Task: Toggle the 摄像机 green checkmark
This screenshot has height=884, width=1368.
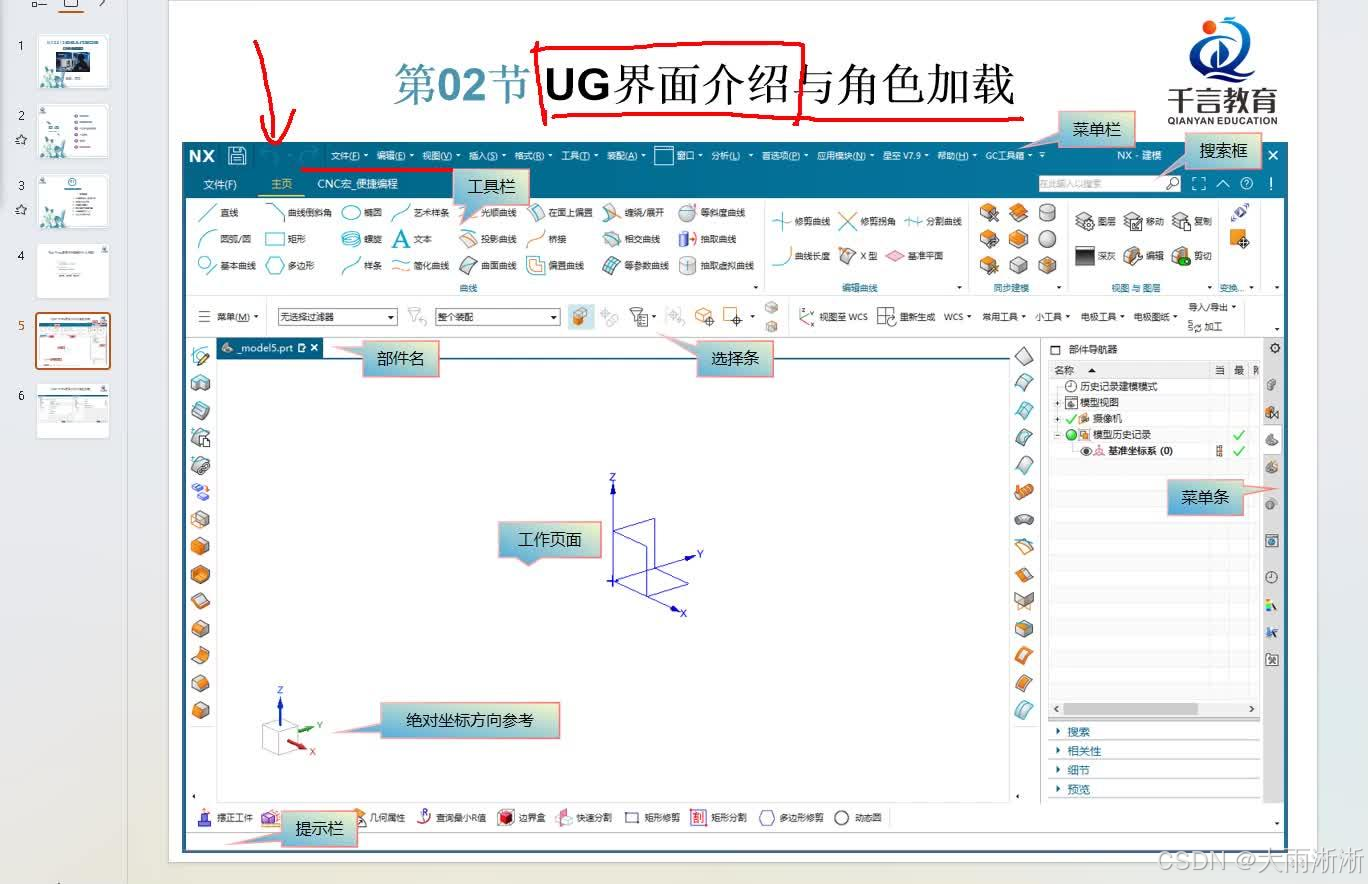Action: pyautogui.click(x=1071, y=418)
